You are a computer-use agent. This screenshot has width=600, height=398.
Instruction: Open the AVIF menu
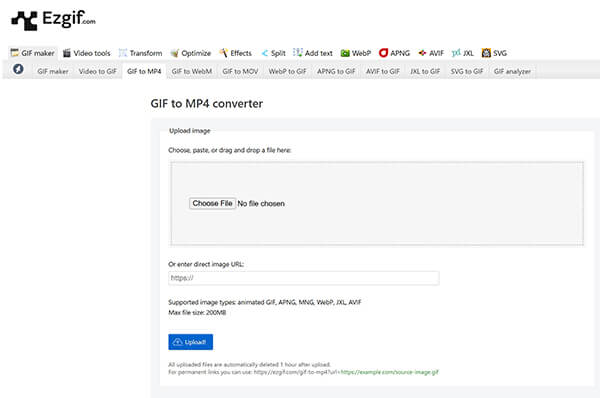coord(431,53)
